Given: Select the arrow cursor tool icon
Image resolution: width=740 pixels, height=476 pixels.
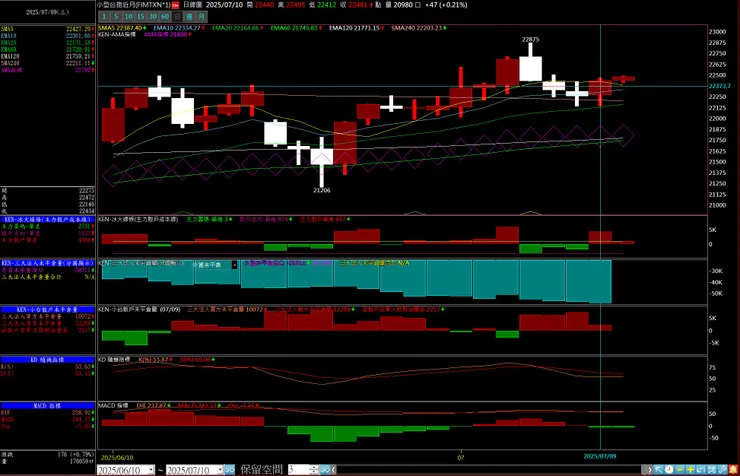Looking at the screenshot, I should tap(659, 470).
